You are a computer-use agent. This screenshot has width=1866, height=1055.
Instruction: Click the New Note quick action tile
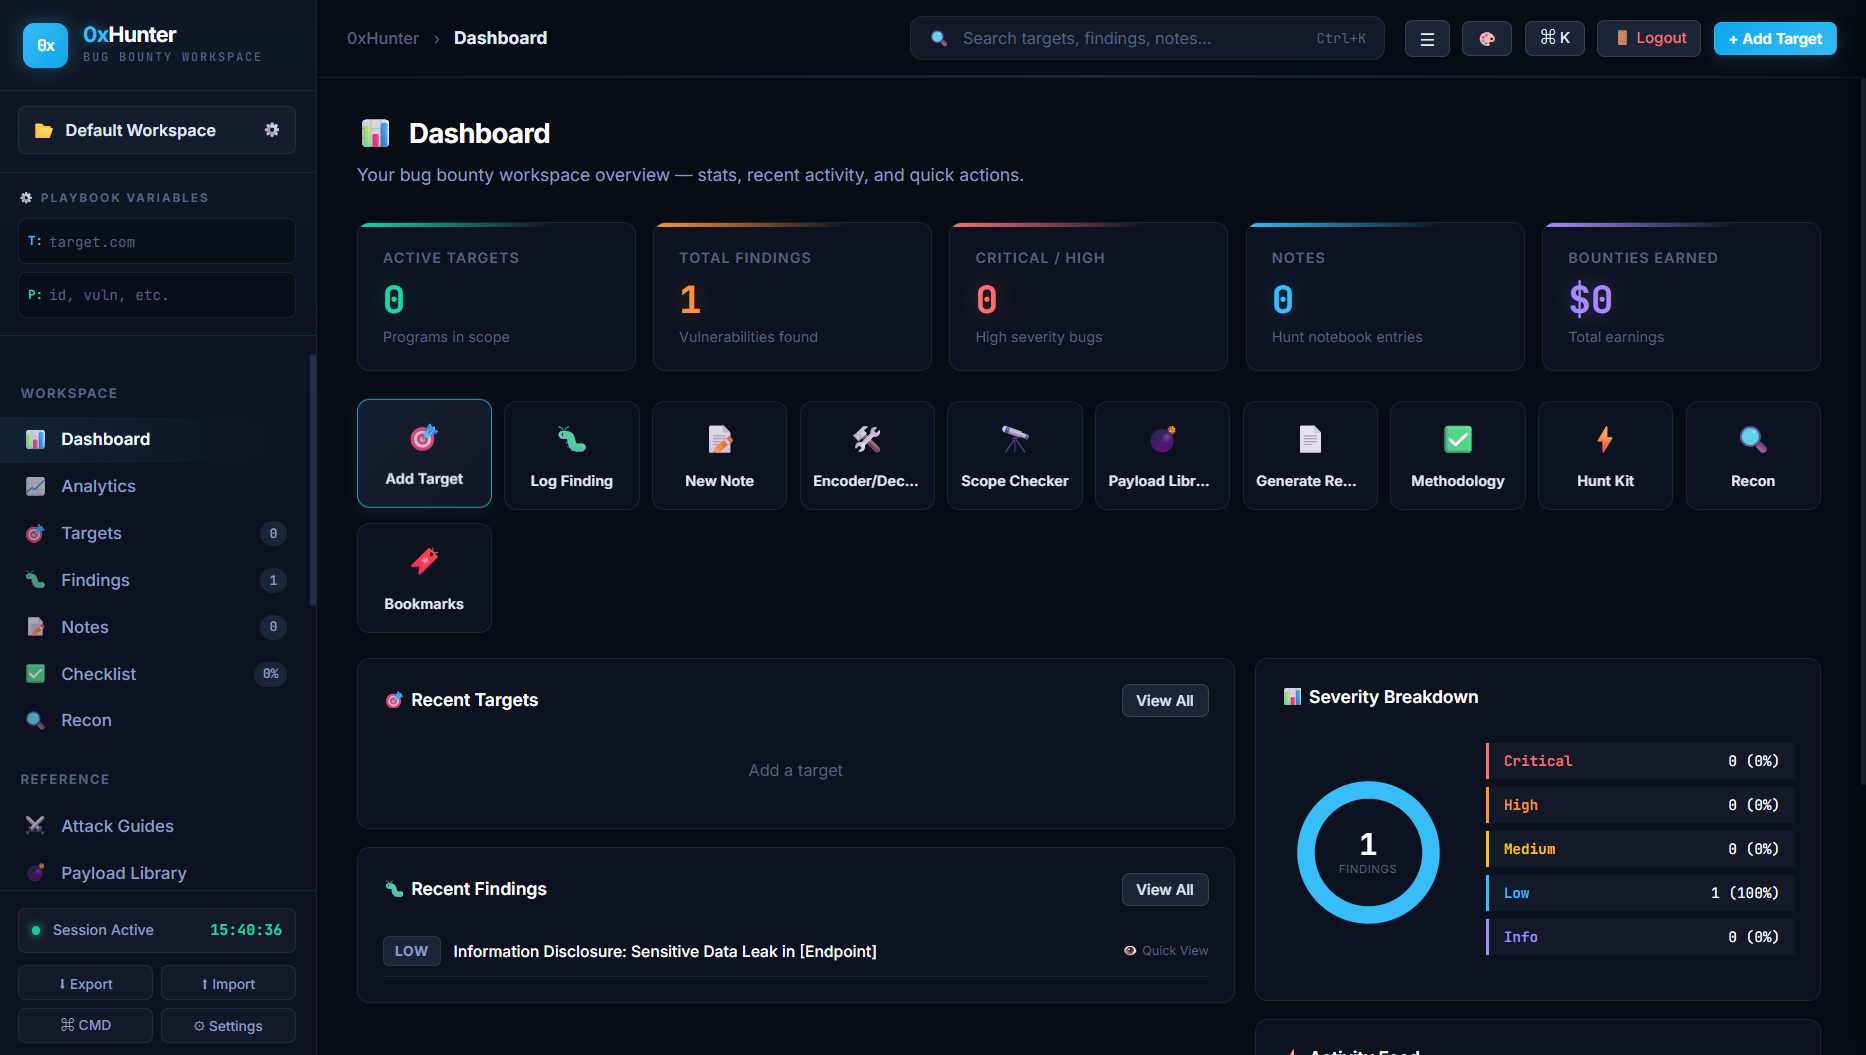719,456
